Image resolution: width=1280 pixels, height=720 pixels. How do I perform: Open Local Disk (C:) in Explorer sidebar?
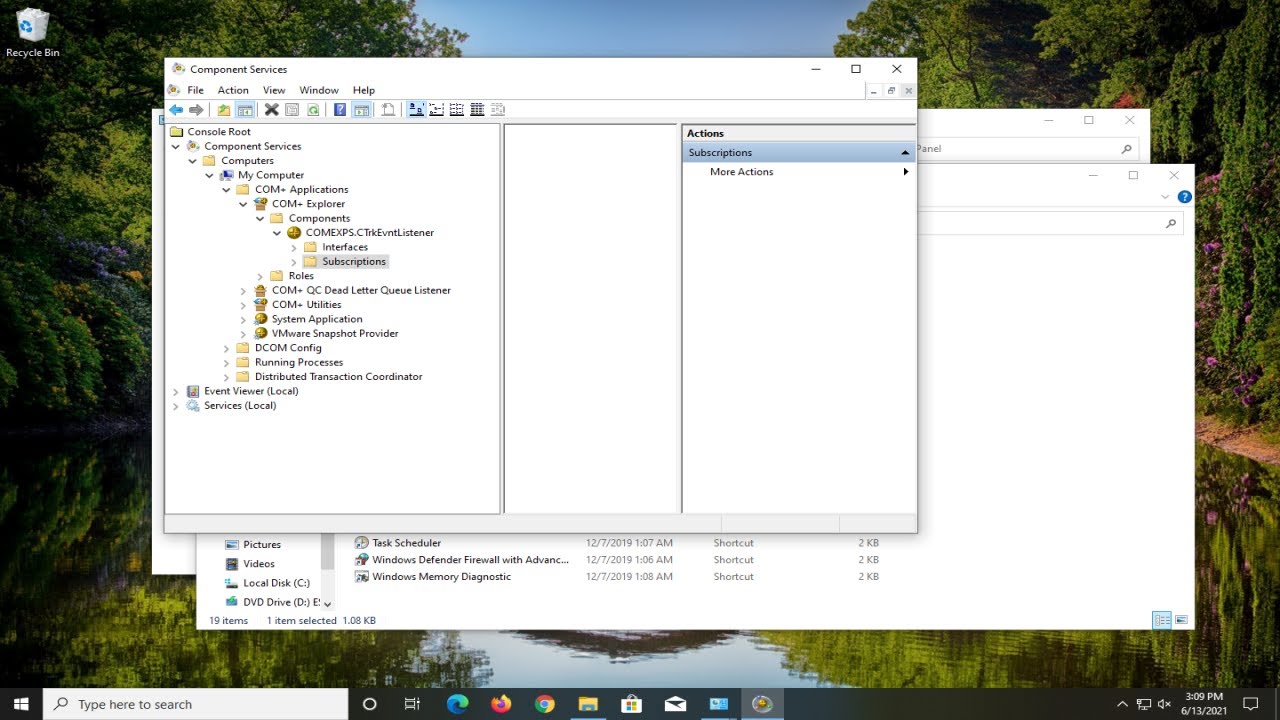(276, 583)
